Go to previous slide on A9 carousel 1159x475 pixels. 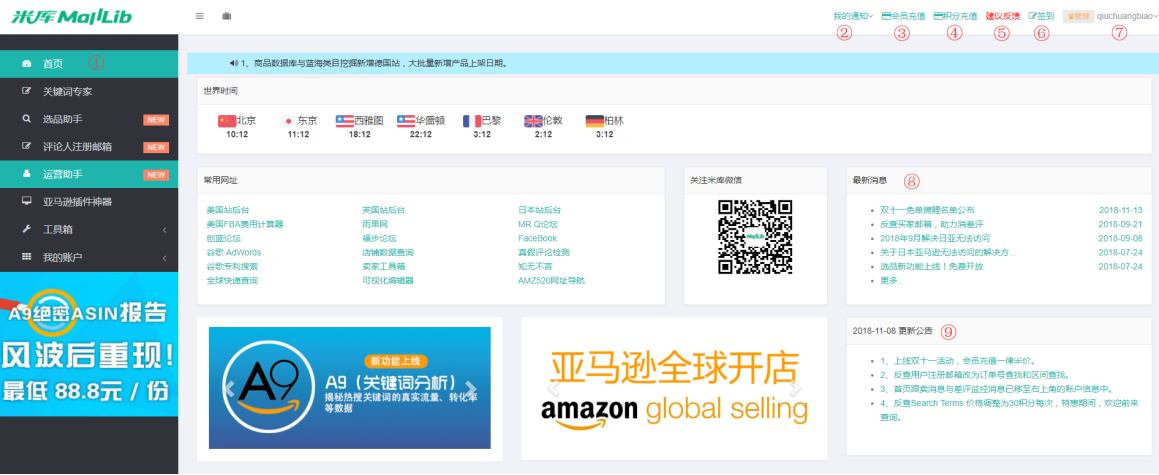[x=229, y=388]
